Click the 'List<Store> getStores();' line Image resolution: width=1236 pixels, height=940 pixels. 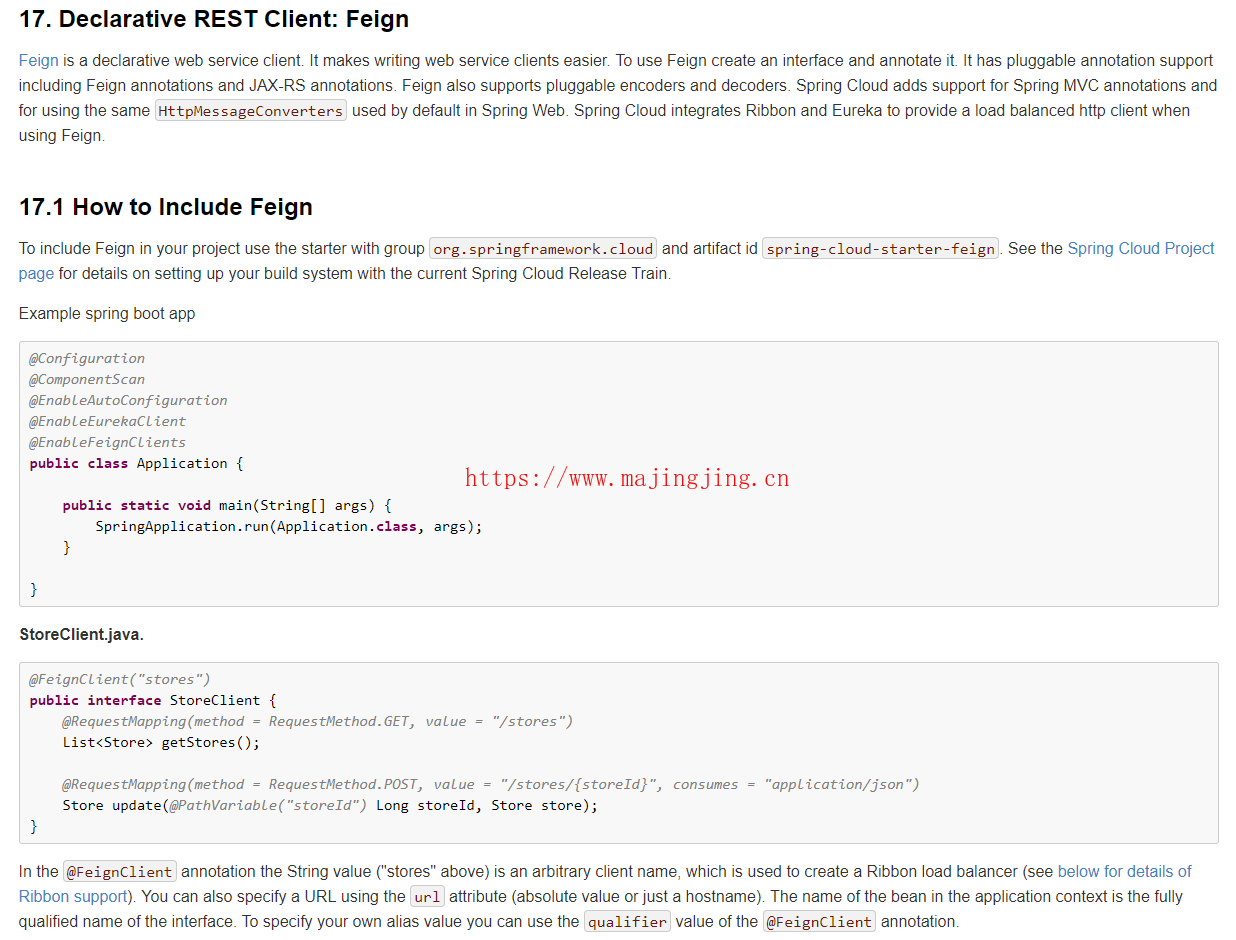pyautogui.click(x=161, y=742)
